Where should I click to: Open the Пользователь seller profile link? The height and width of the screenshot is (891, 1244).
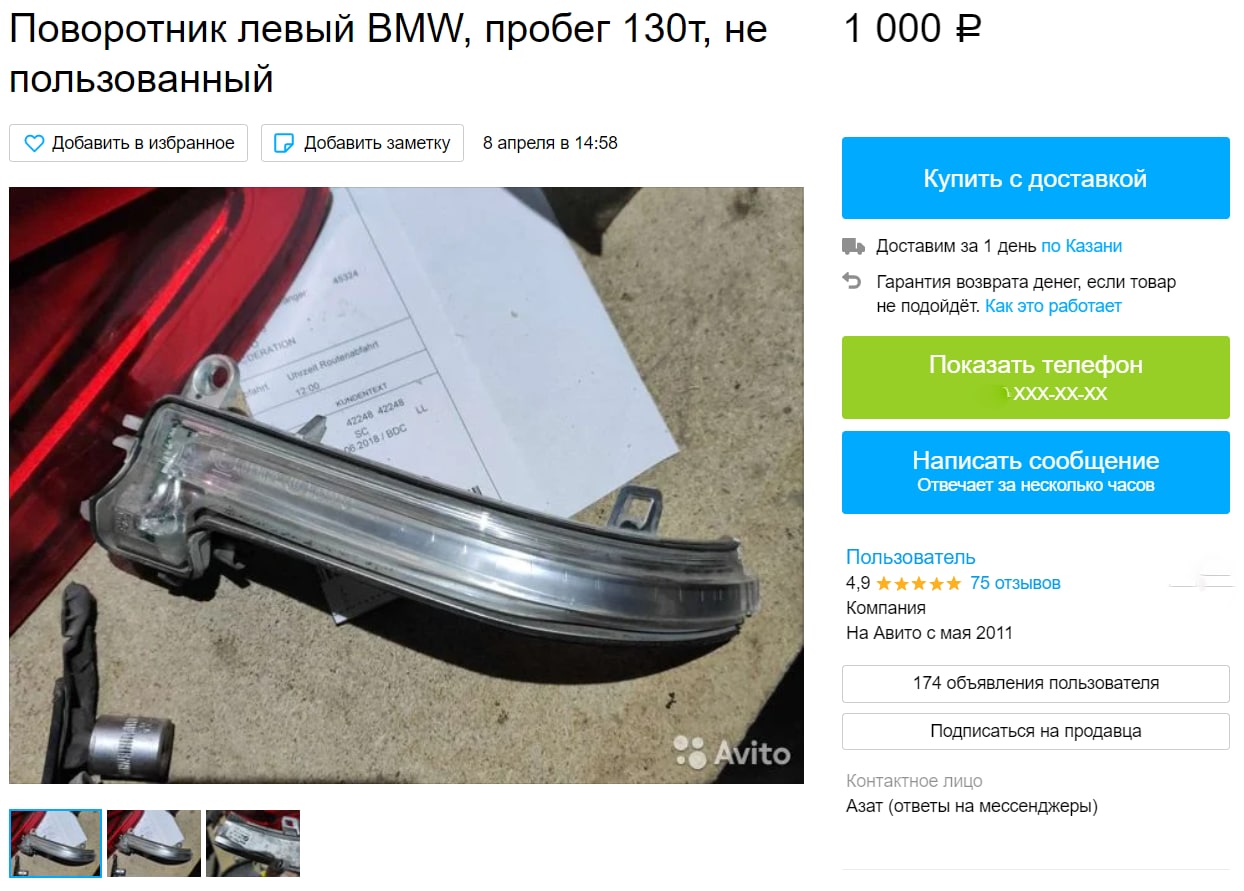(x=910, y=557)
